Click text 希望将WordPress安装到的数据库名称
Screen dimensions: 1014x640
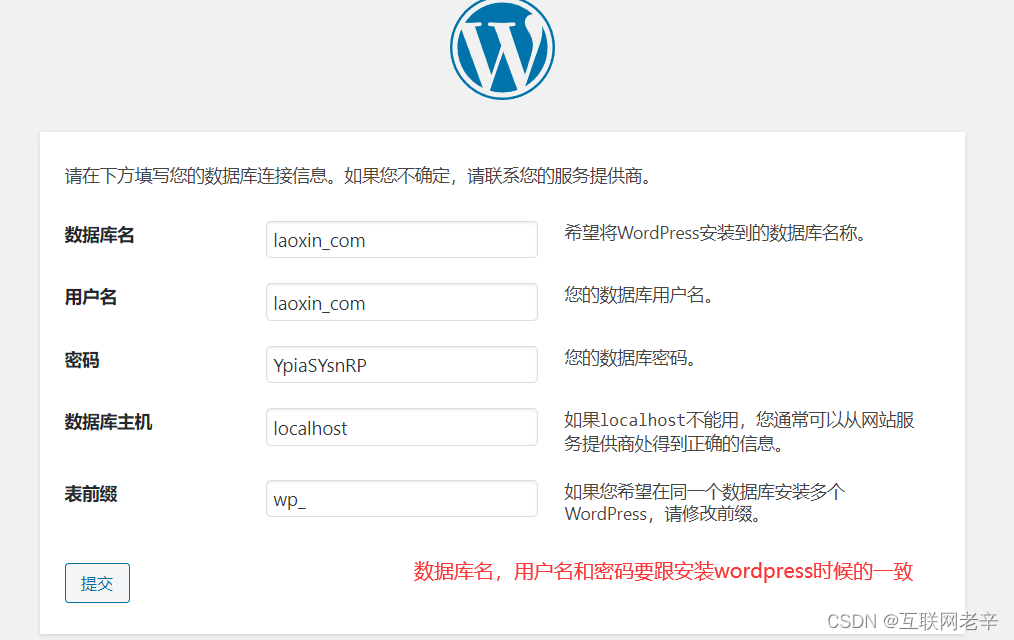point(715,233)
